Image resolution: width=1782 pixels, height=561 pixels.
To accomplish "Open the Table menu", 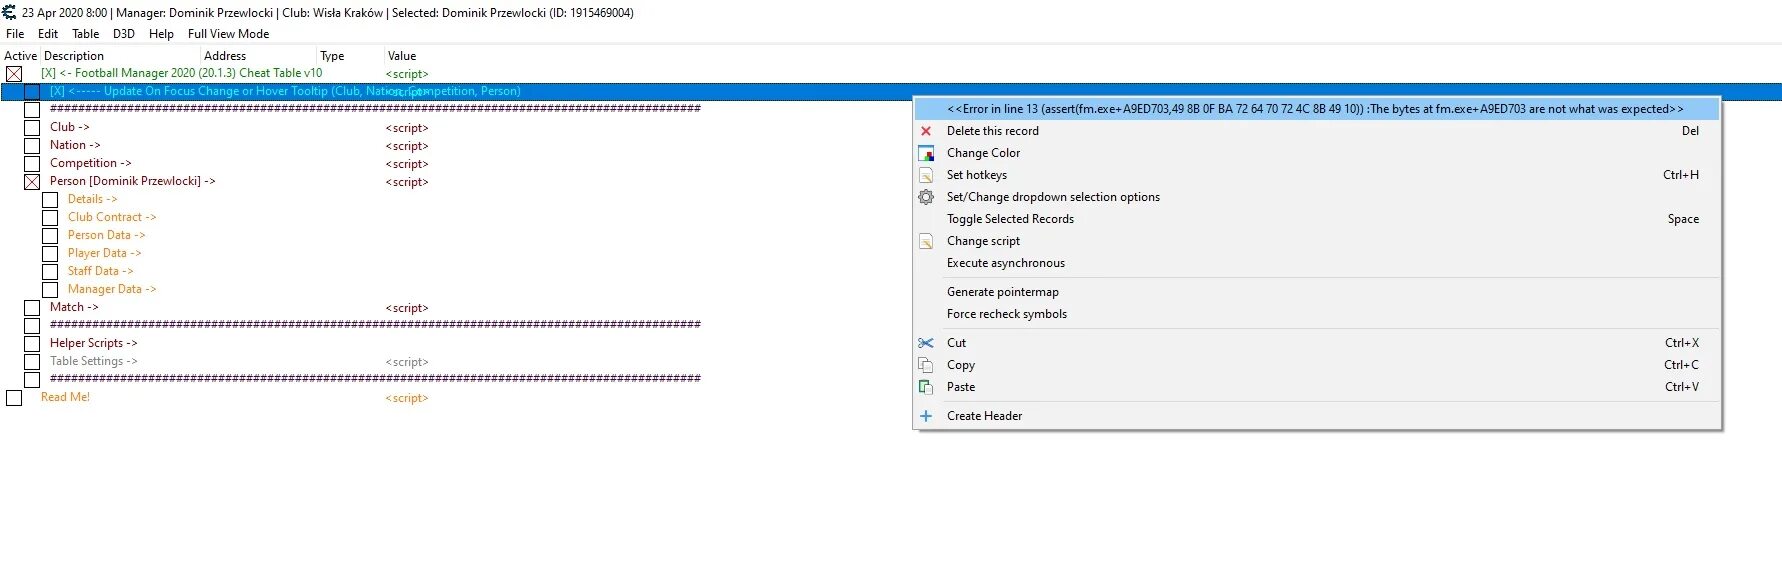I will coord(86,34).
